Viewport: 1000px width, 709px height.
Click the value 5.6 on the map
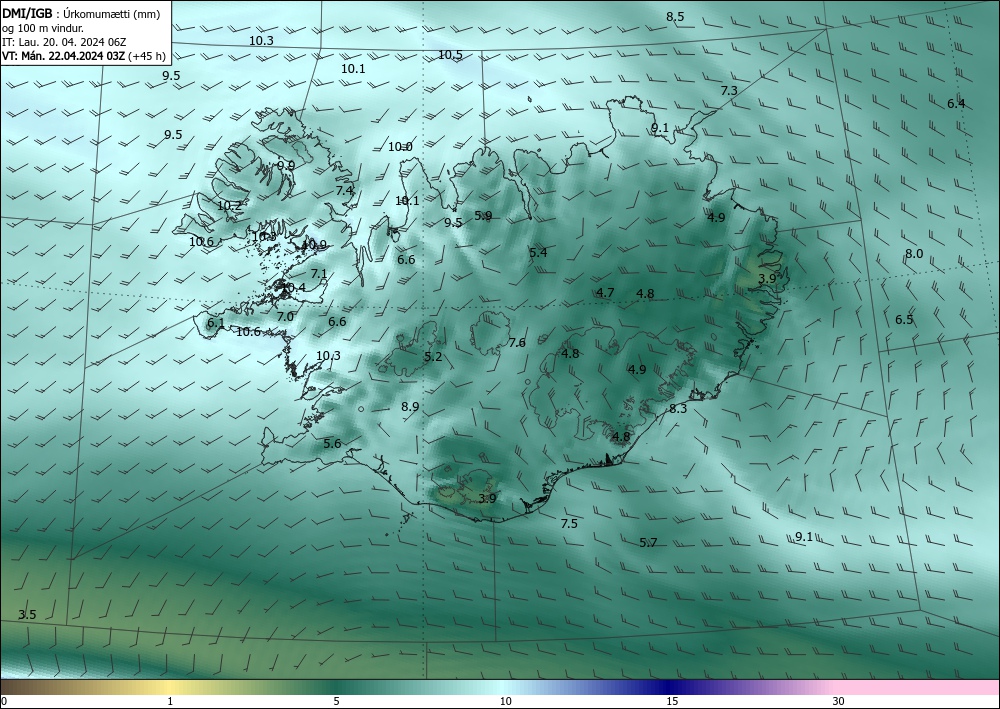pyautogui.click(x=332, y=444)
